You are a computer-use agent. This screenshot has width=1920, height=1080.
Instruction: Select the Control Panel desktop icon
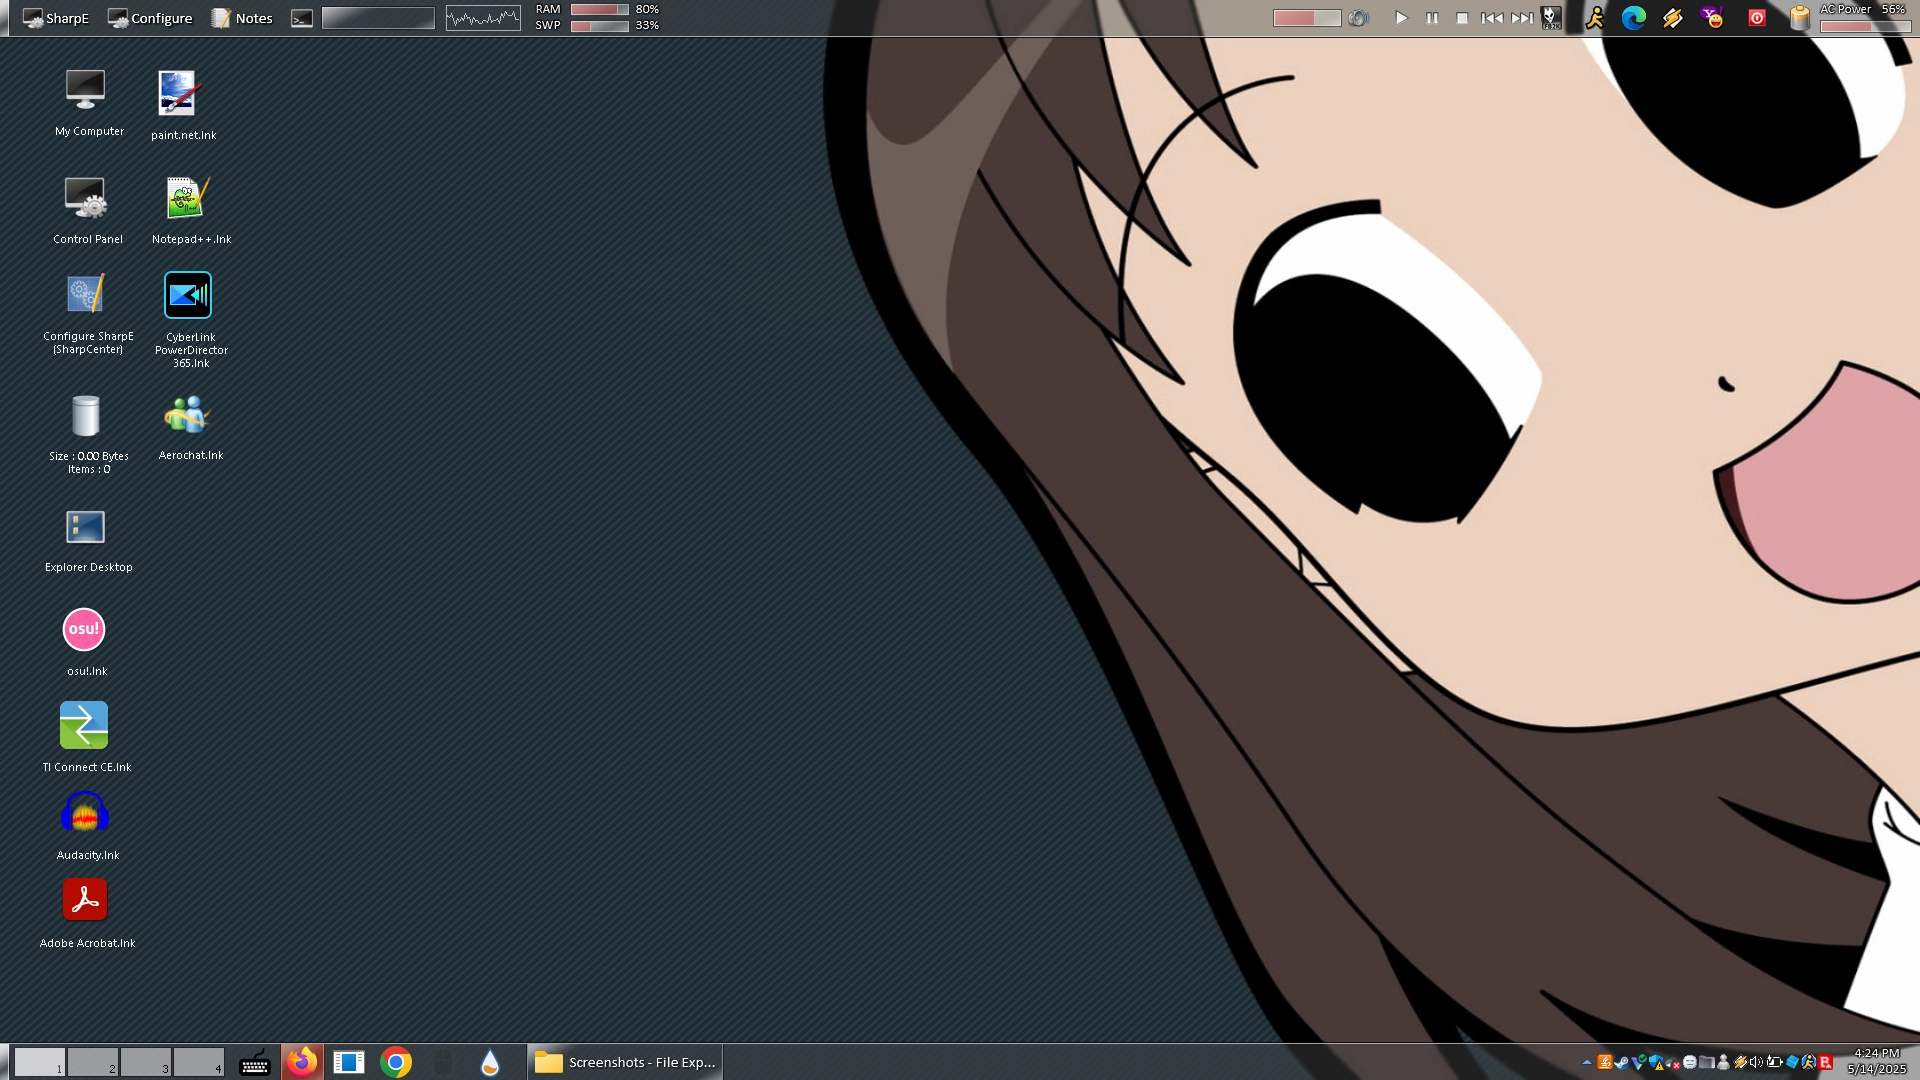88,210
